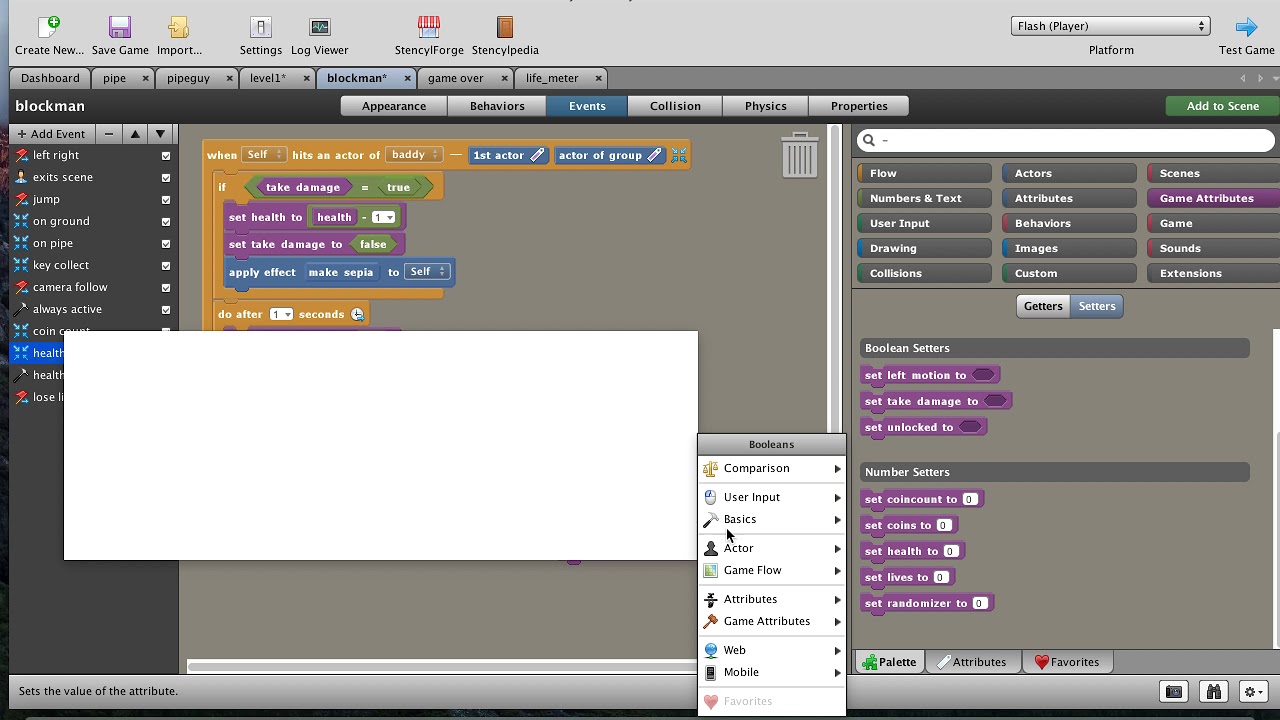Screen dimensions: 1280x720
Task: Switch to the Dashboard tab
Action: pos(50,78)
